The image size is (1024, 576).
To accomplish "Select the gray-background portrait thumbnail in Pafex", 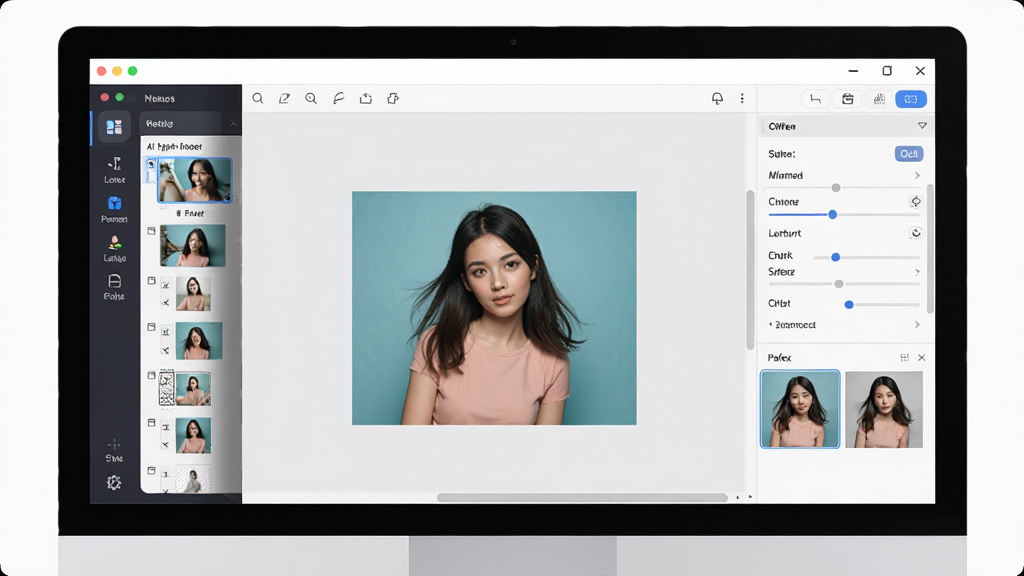I will coord(884,409).
